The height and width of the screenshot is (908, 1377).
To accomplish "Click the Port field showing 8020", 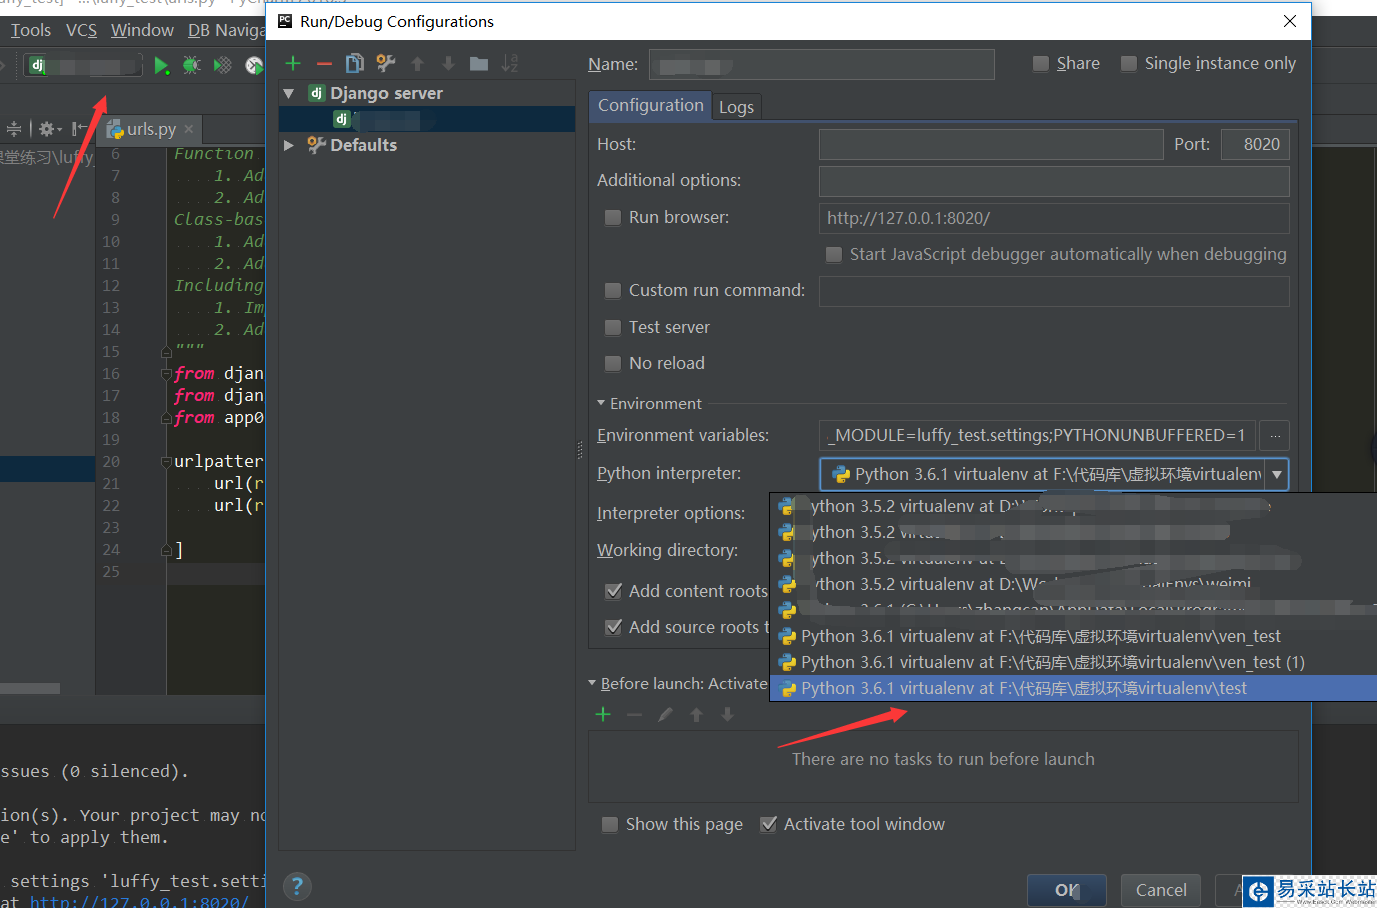I will pyautogui.click(x=1255, y=144).
